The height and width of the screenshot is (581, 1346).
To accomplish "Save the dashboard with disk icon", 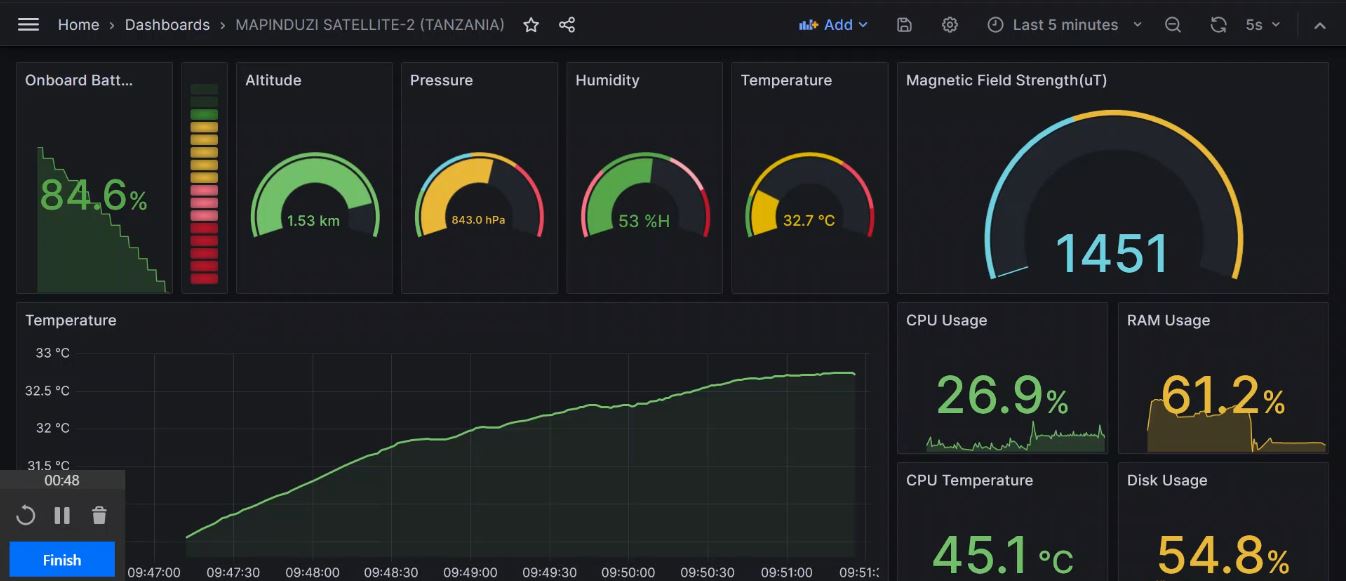I will [x=904, y=25].
